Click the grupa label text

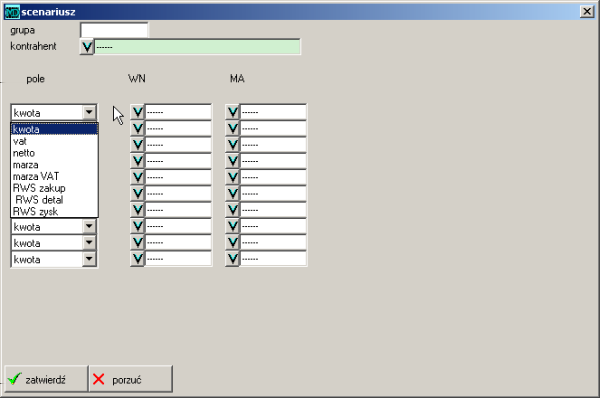pos(23,31)
